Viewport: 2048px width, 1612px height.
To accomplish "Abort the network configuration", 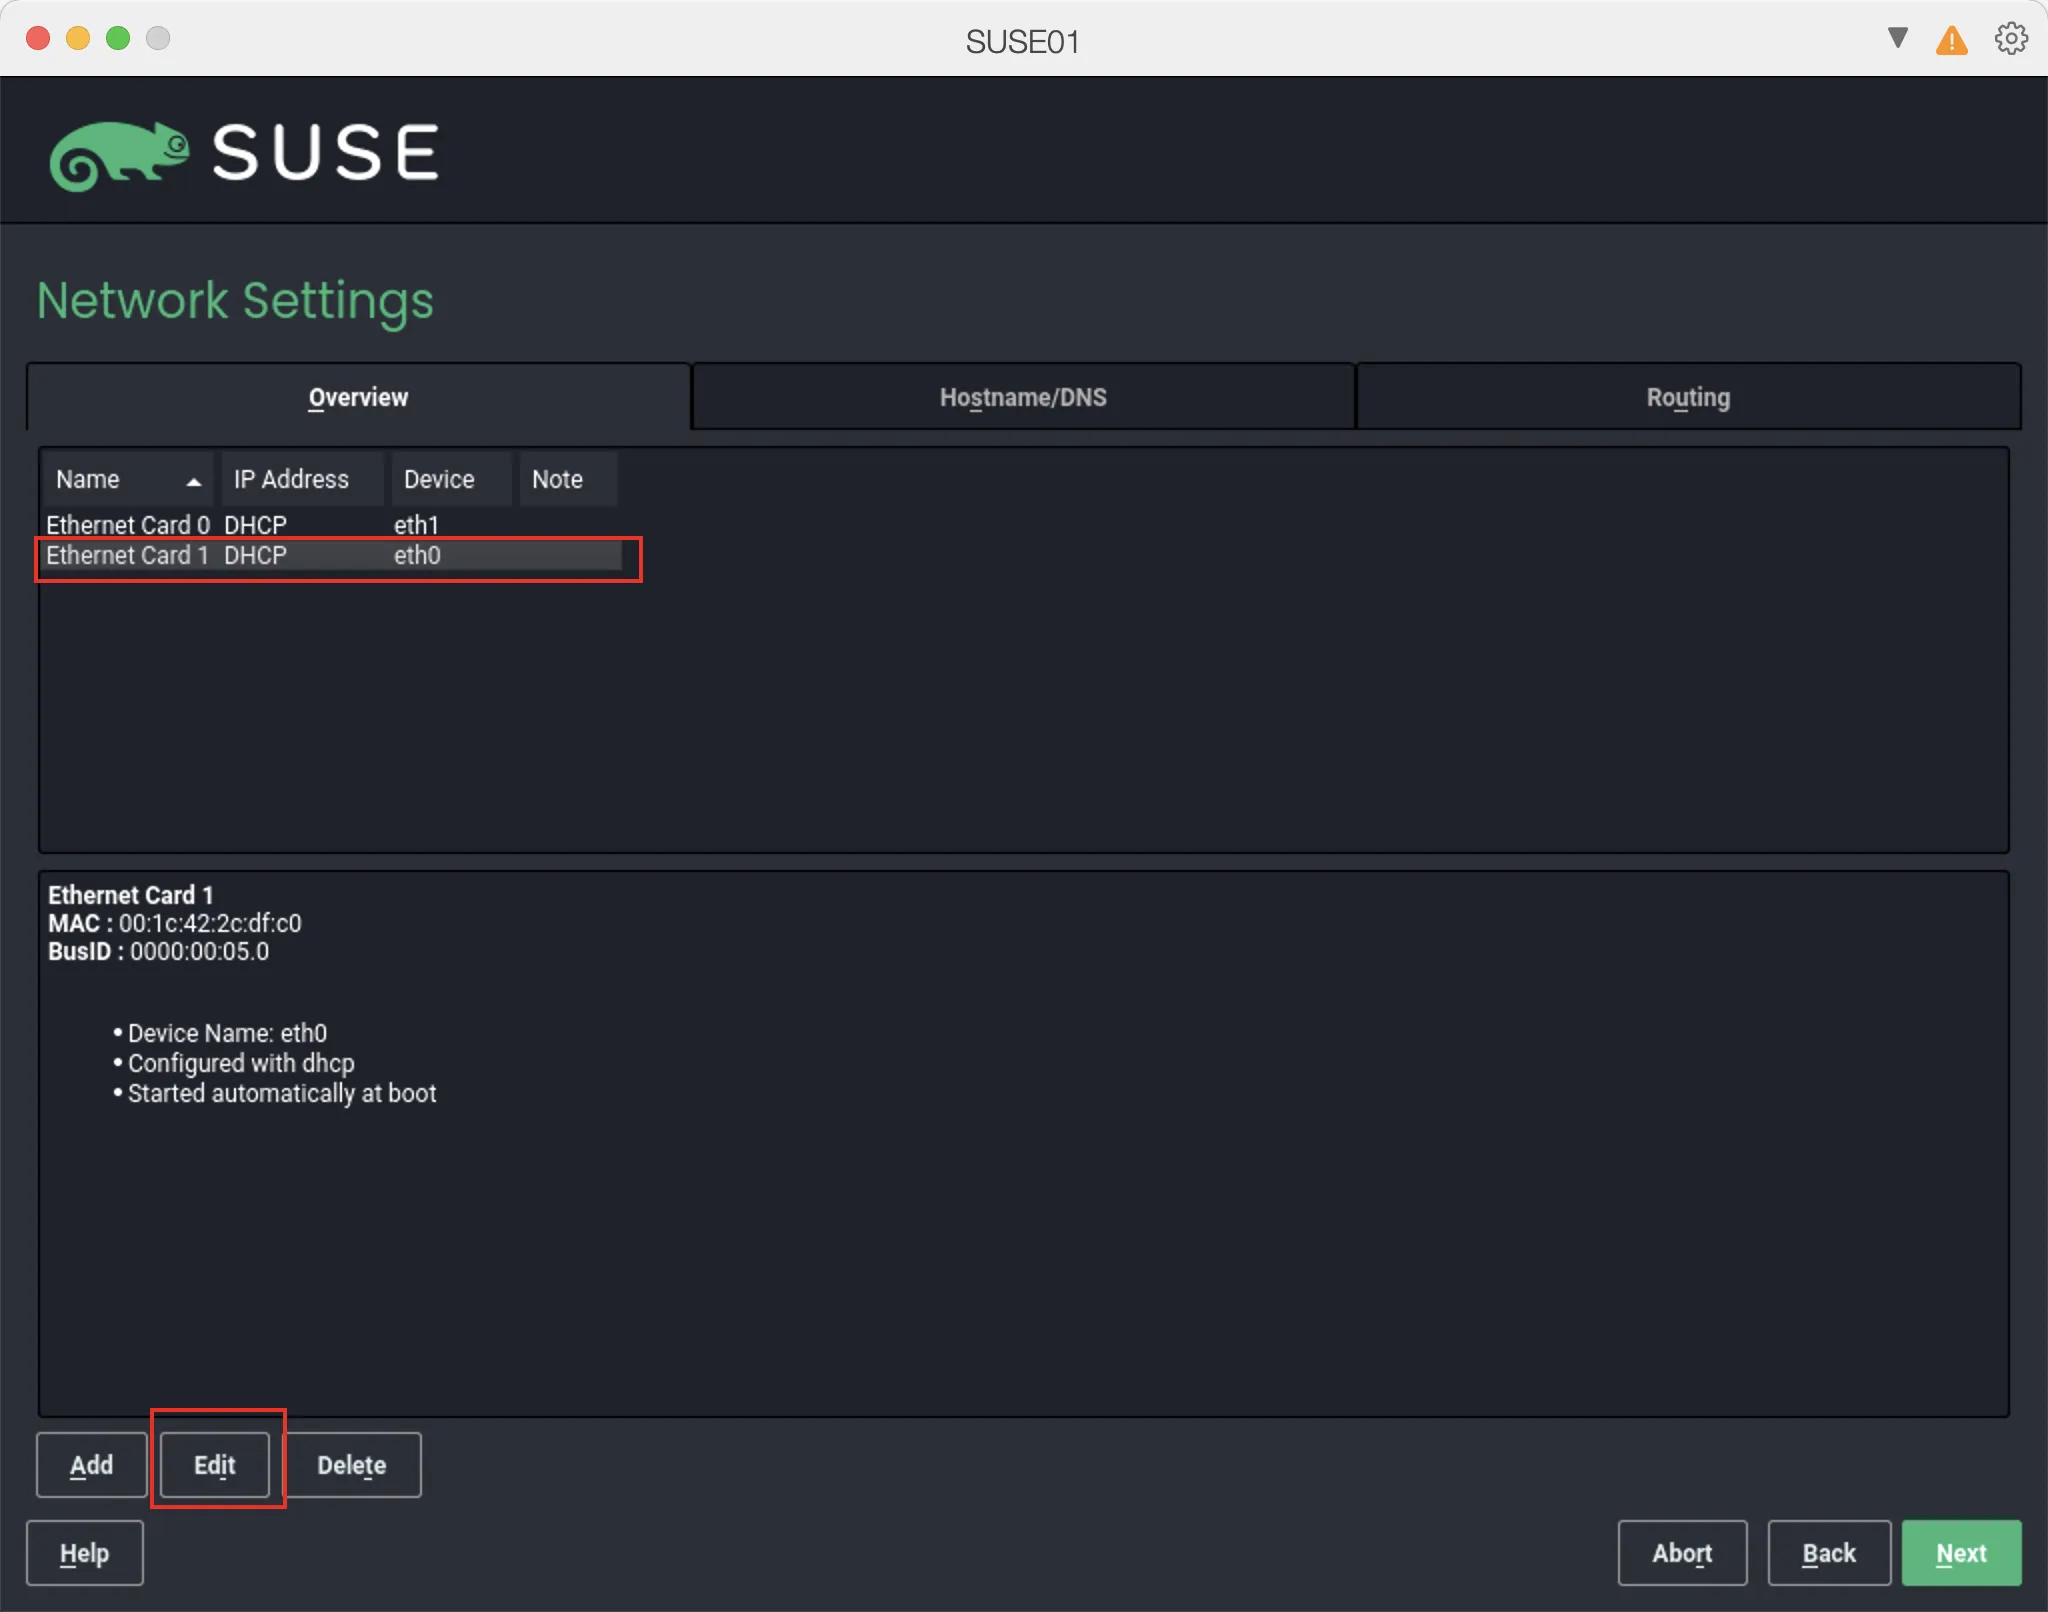I will [1681, 1553].
